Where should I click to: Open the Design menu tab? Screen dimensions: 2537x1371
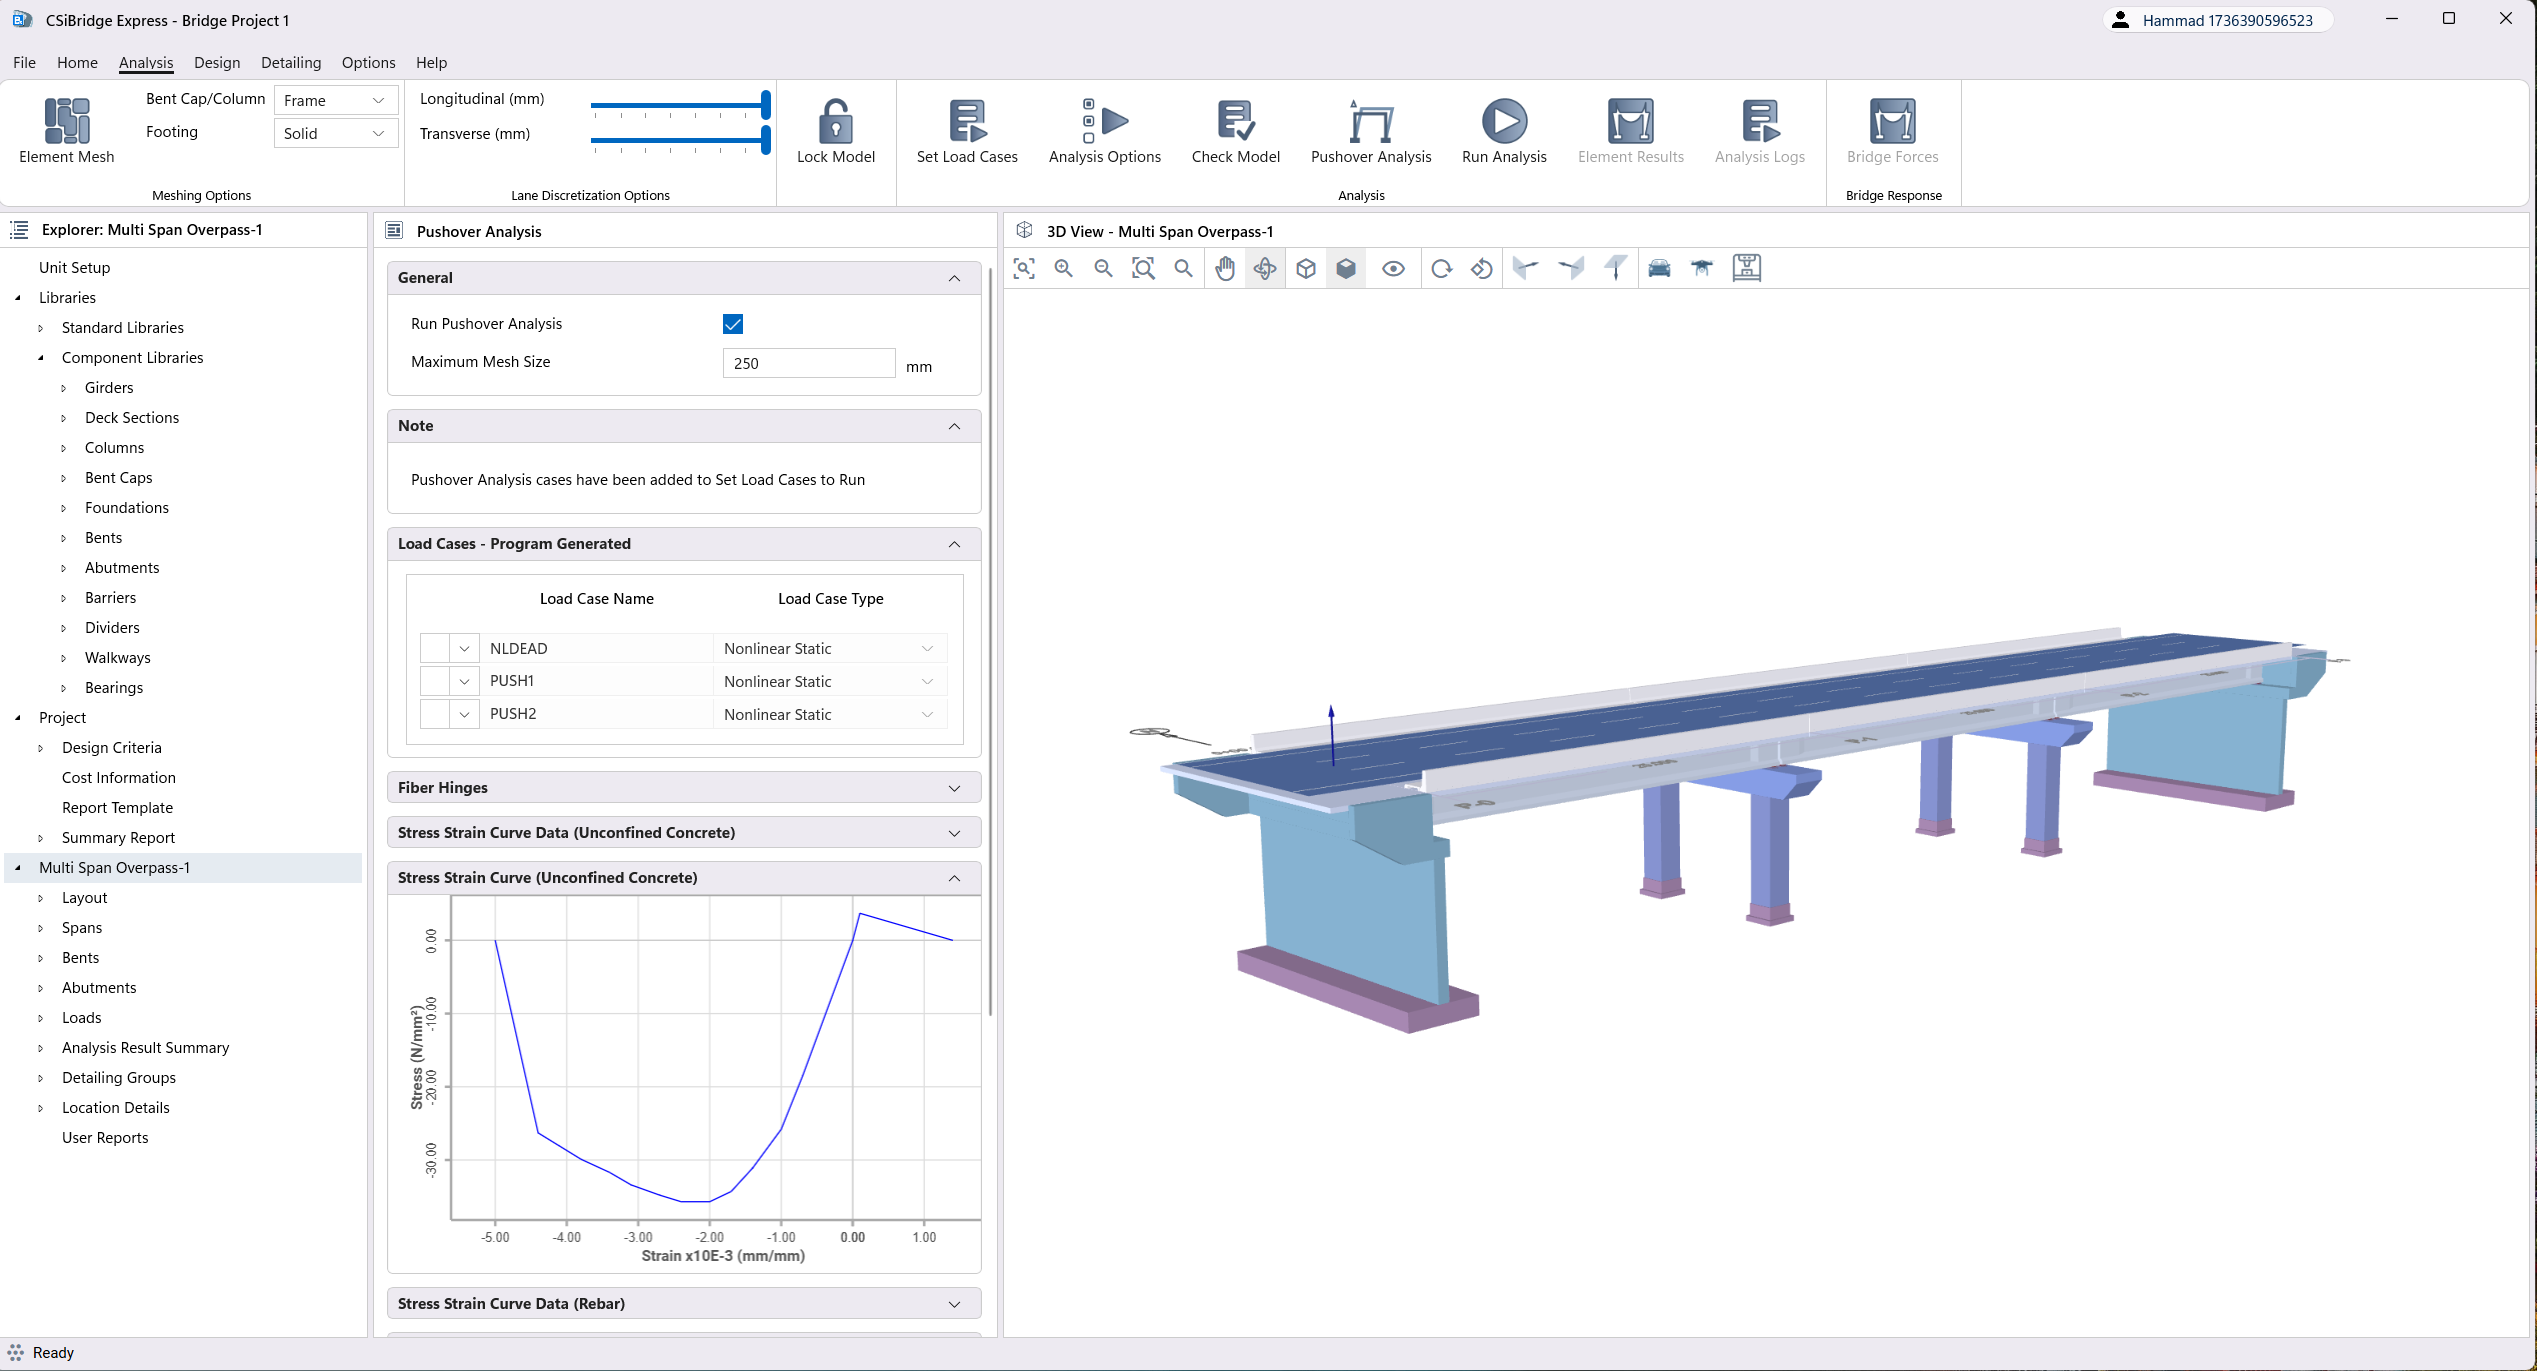click(x=217, y=62)
